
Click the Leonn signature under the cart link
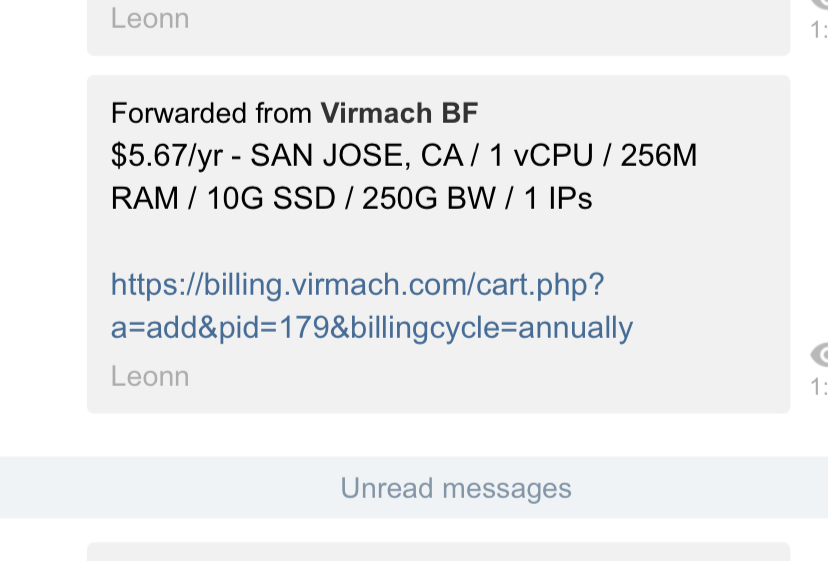click(x=150, y=376)
